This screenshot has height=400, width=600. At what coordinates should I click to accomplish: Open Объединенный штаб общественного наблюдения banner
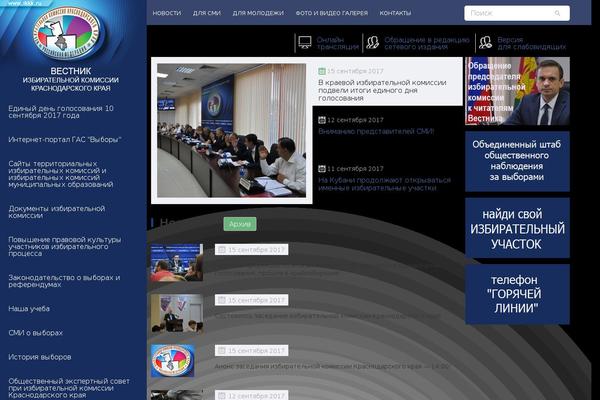pos(517,161)
